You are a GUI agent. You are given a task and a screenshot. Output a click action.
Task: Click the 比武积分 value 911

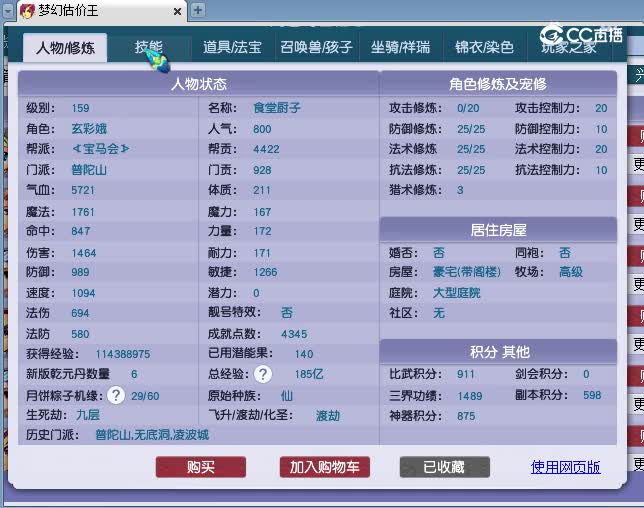[466, 374]
